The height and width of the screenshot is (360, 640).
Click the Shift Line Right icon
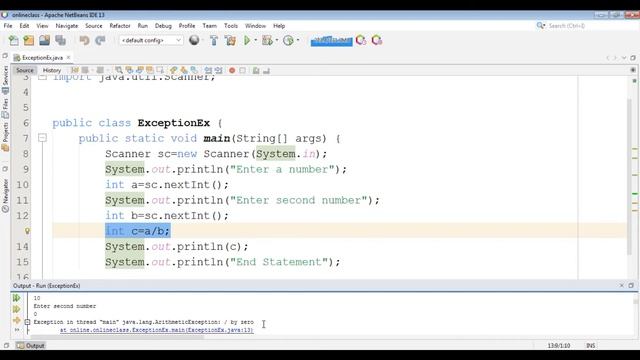tap(219, 70)
